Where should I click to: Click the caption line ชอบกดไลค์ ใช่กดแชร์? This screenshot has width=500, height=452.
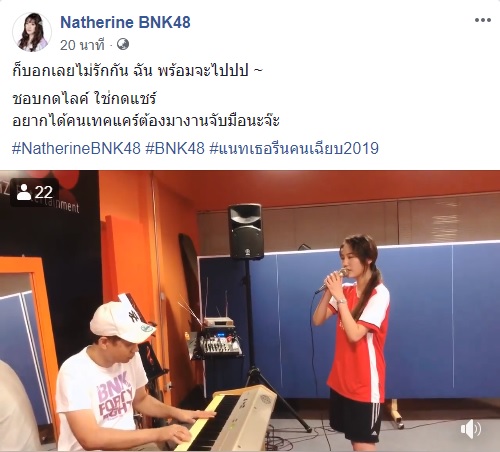84,99
